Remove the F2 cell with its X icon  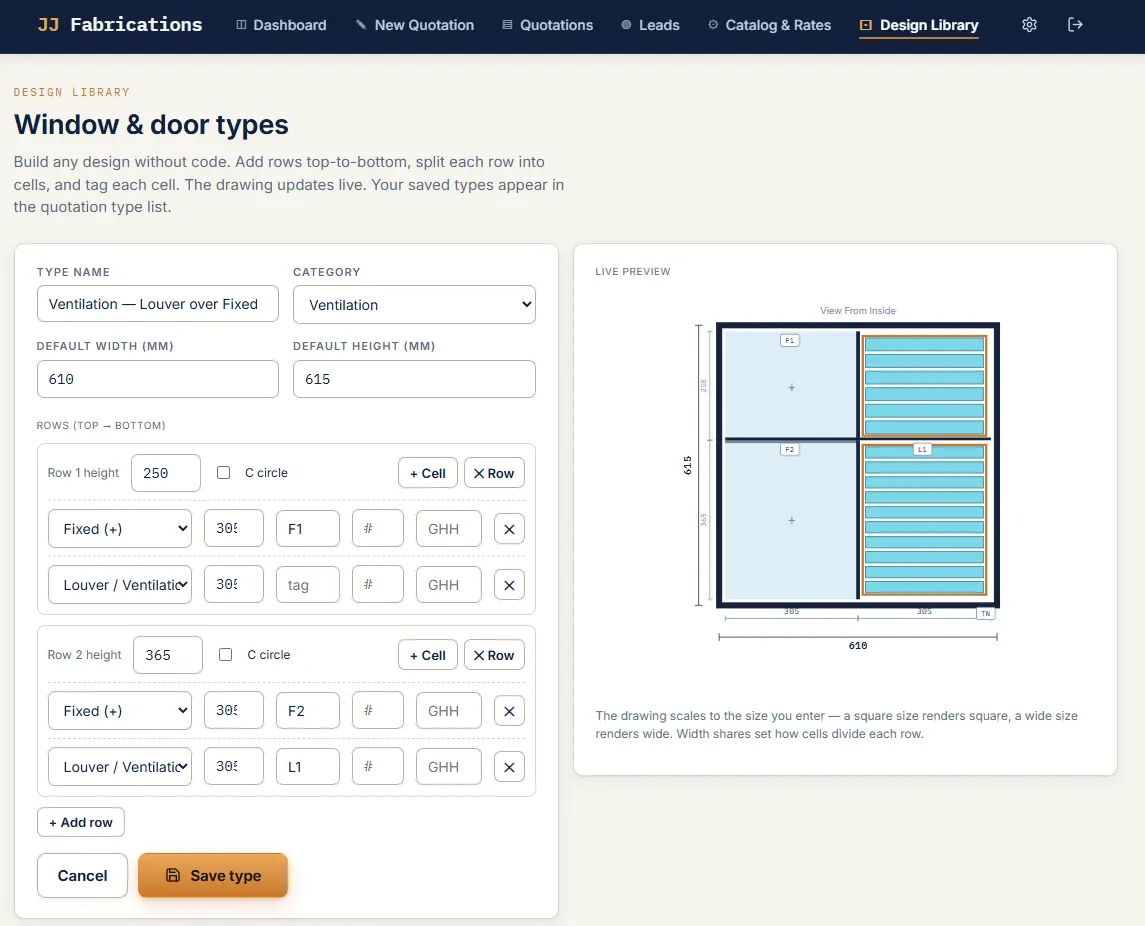(x=509, y=711)
